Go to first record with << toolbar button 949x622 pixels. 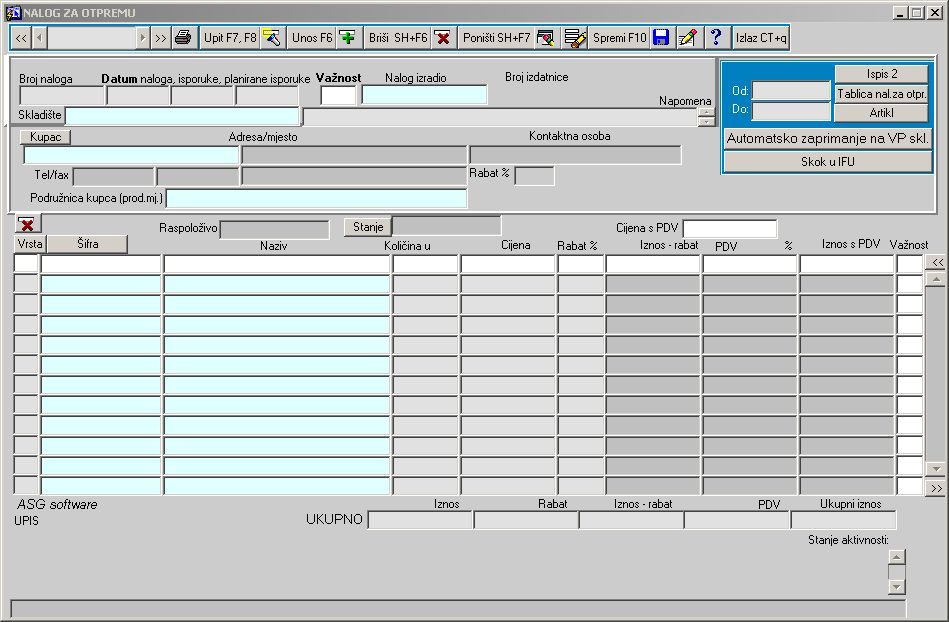click(21, 38)
